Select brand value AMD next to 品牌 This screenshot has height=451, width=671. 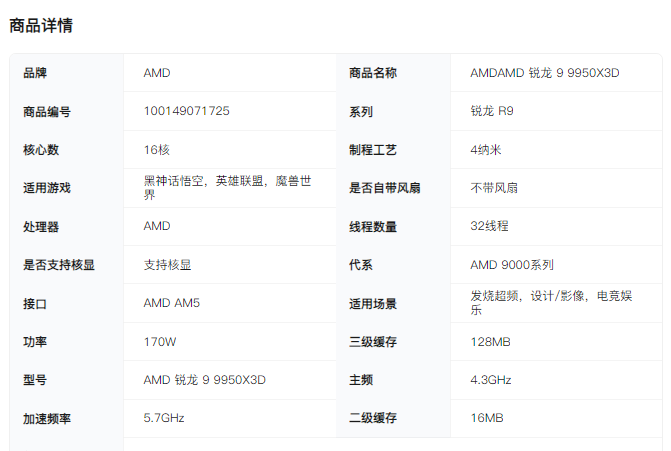coord(157,73)
